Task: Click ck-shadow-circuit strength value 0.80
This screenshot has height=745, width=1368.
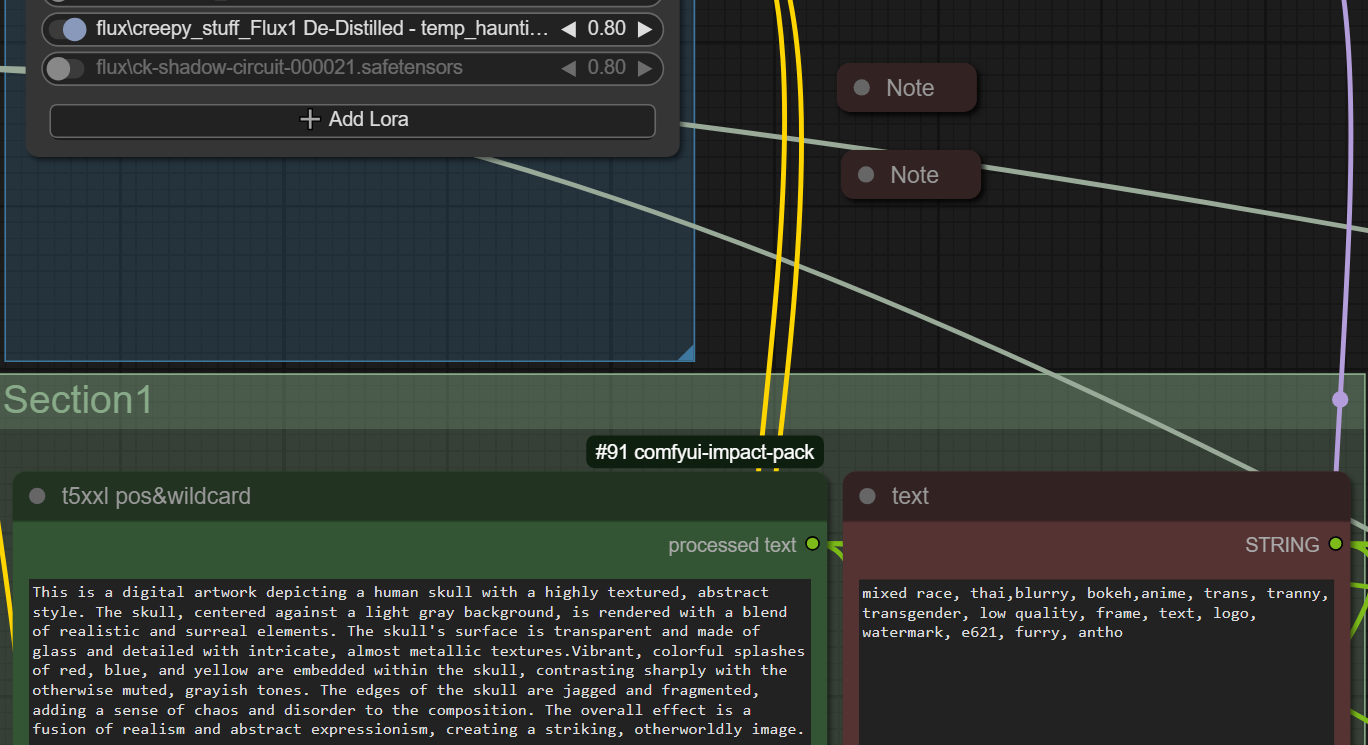Action: coord(607,68)
